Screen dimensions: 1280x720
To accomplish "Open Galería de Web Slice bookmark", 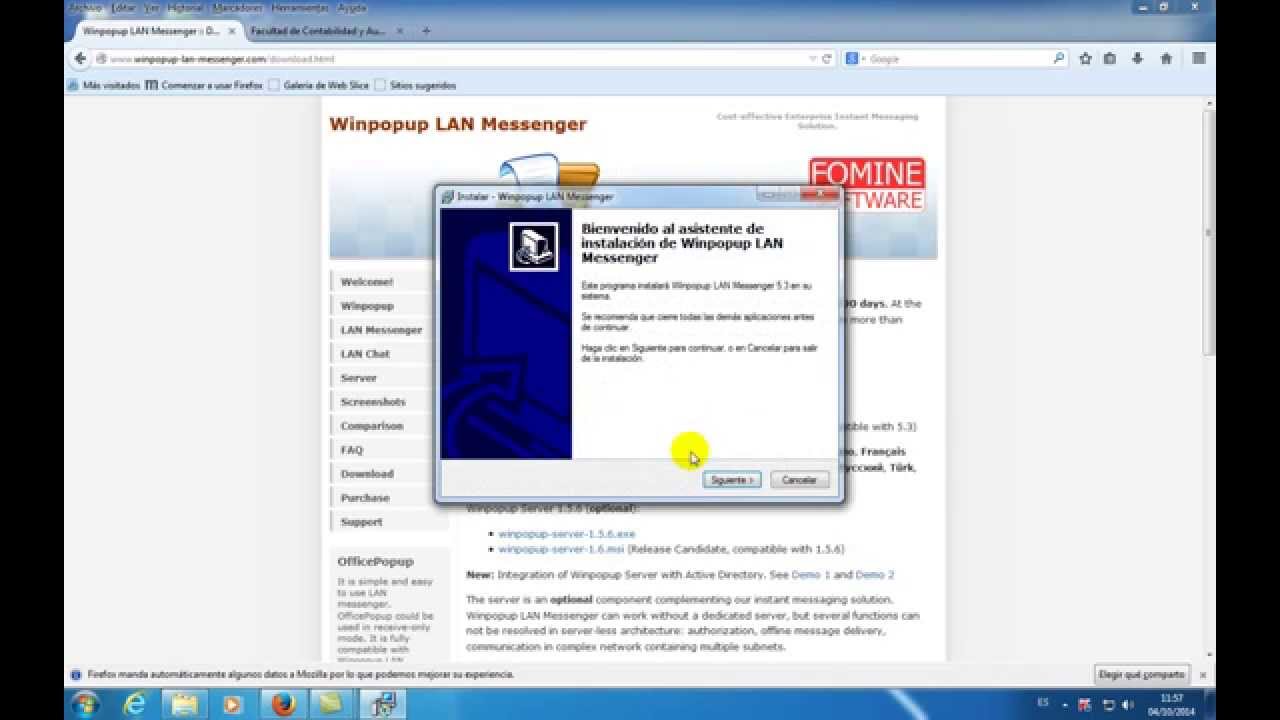I will coord(318,86).
